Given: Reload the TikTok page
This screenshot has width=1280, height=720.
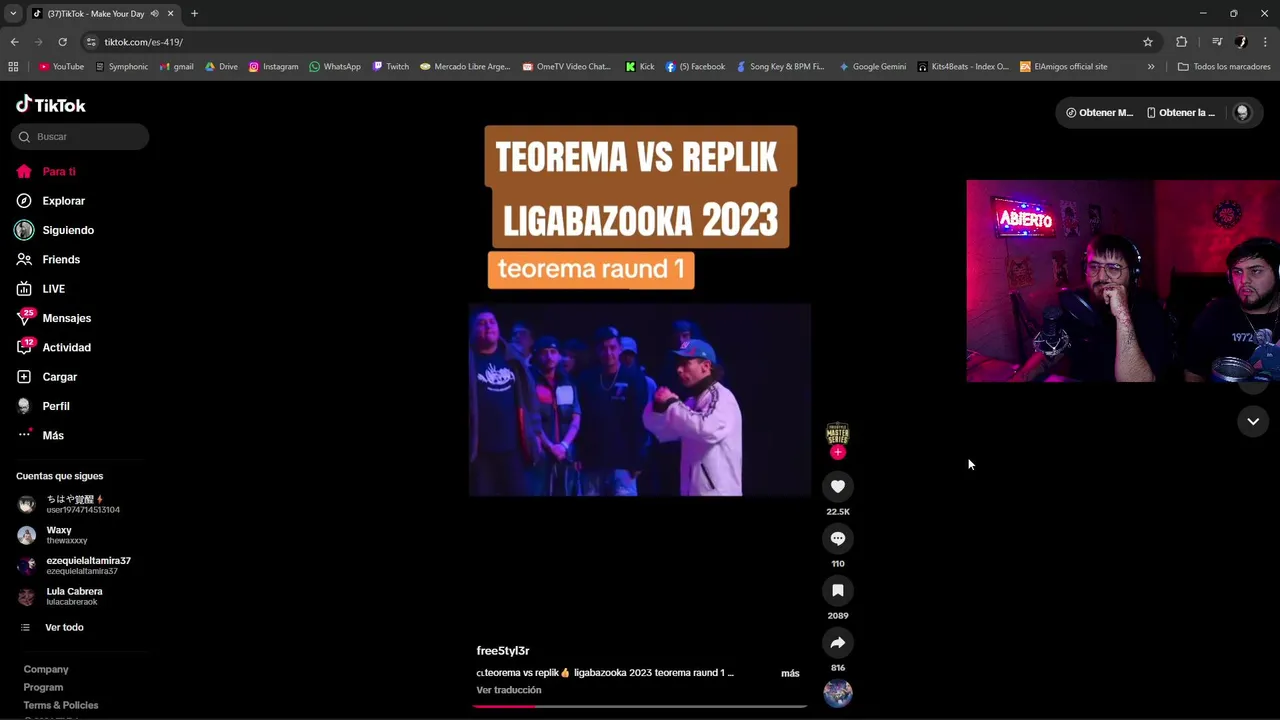Looking at the screenshot, I should click(x=62, y=42).
